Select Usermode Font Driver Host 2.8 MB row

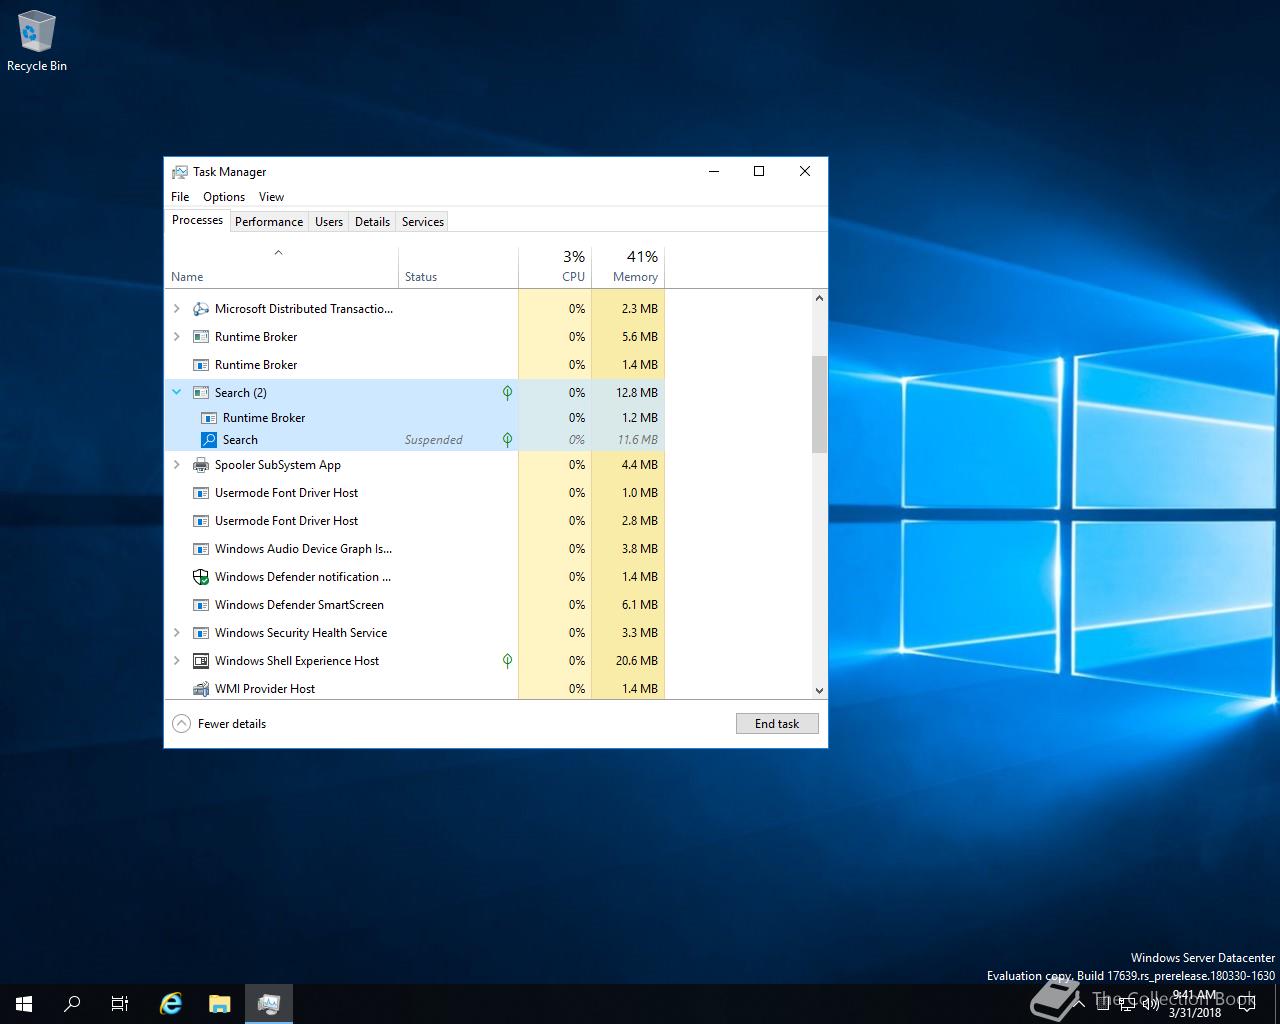[x=415, y=521]
